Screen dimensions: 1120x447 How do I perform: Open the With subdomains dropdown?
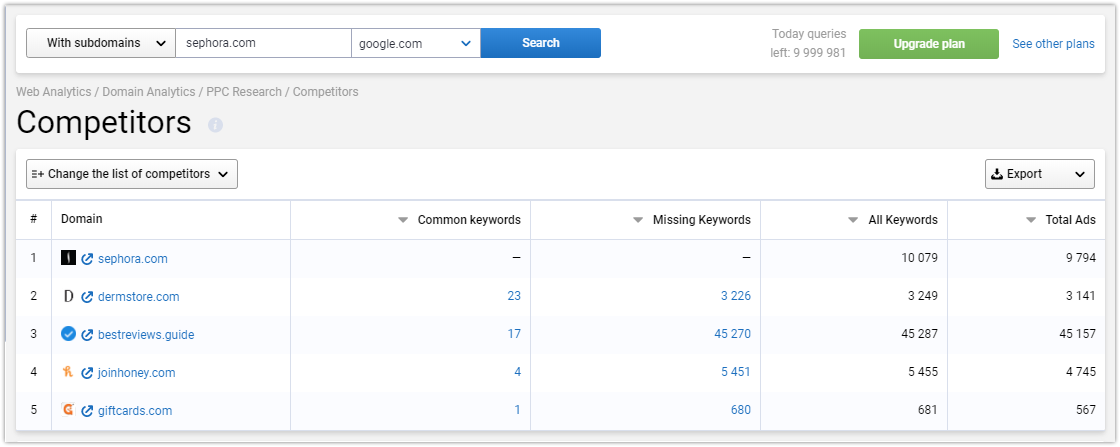click(x=101, y=43)
